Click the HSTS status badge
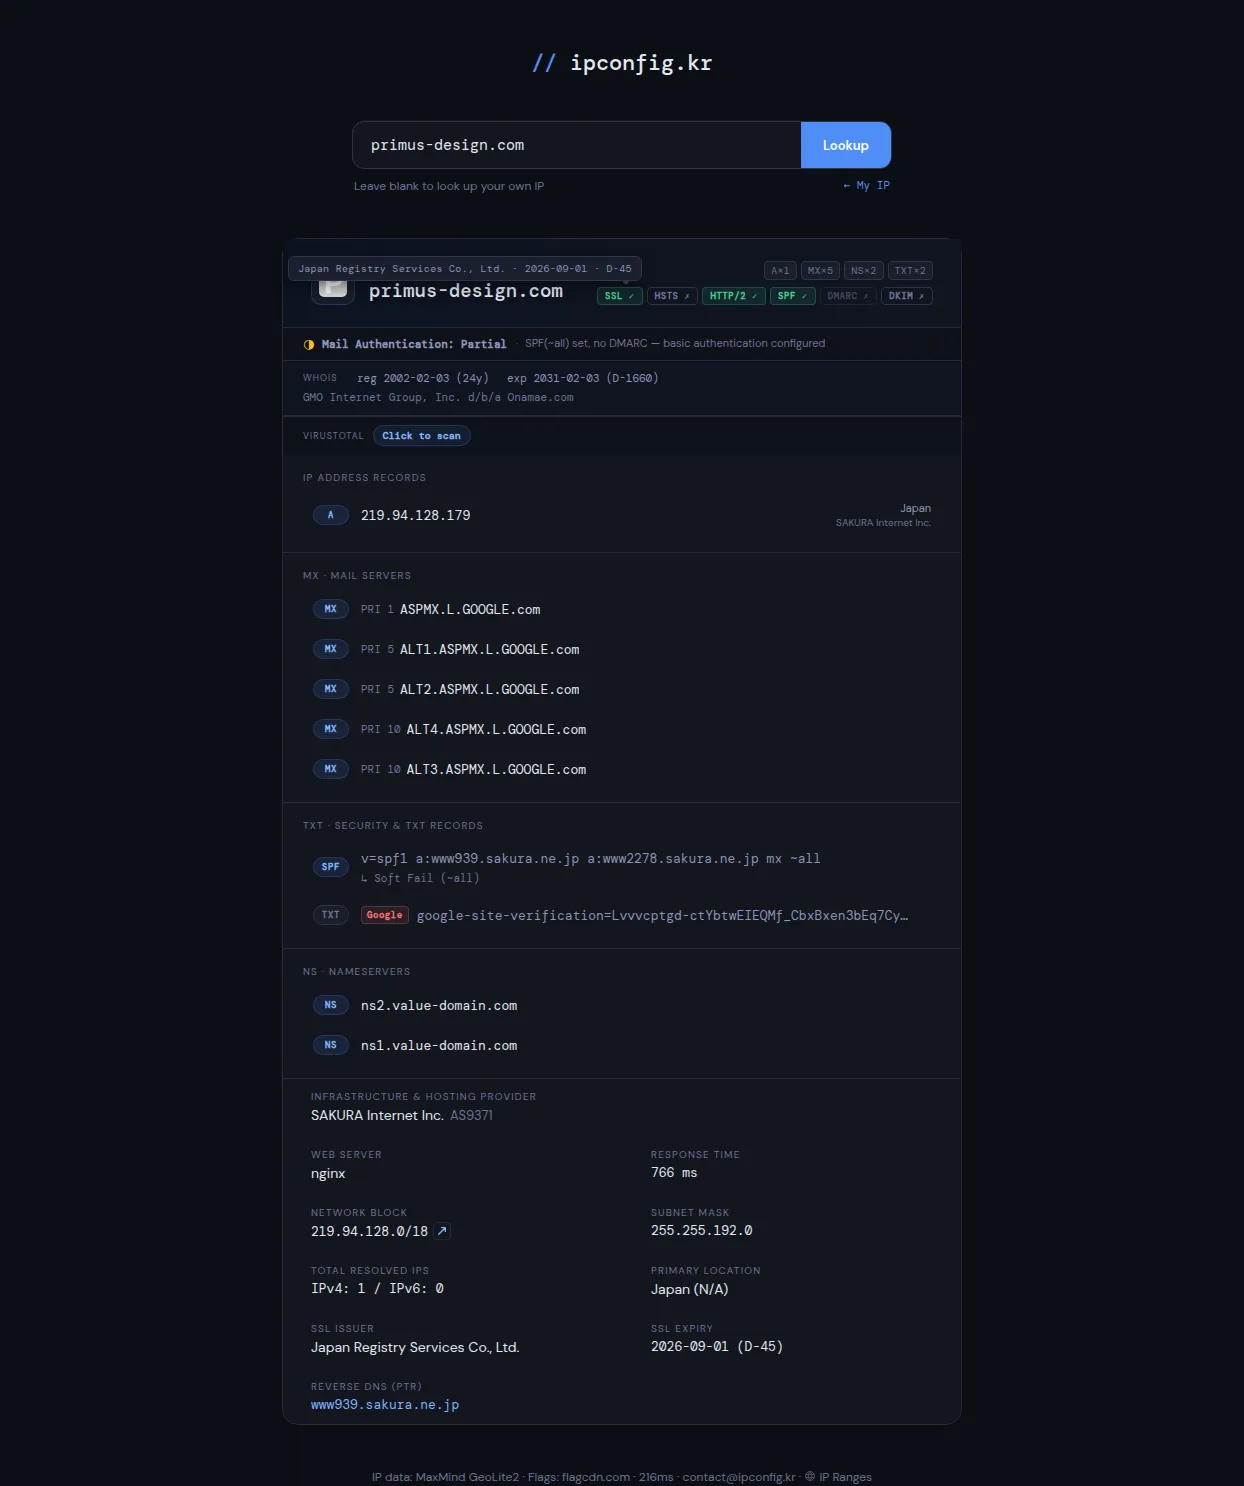The width and height of the screenshot is (1244, 1486). click(x=672, y=296)
